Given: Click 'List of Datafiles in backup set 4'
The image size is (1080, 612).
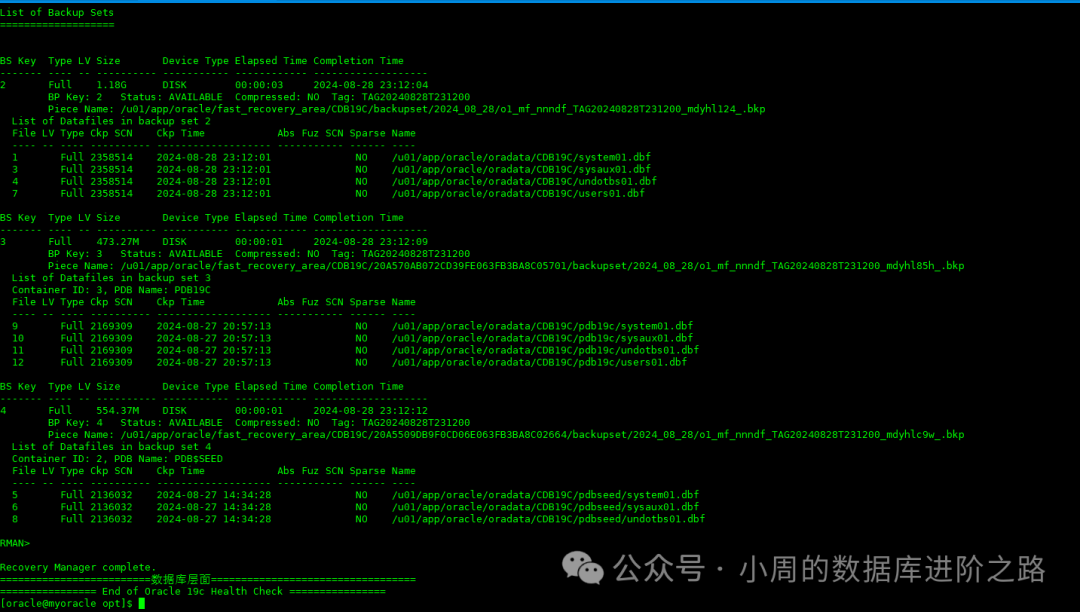Looking at the screenshot, I should tap(112, 447).
